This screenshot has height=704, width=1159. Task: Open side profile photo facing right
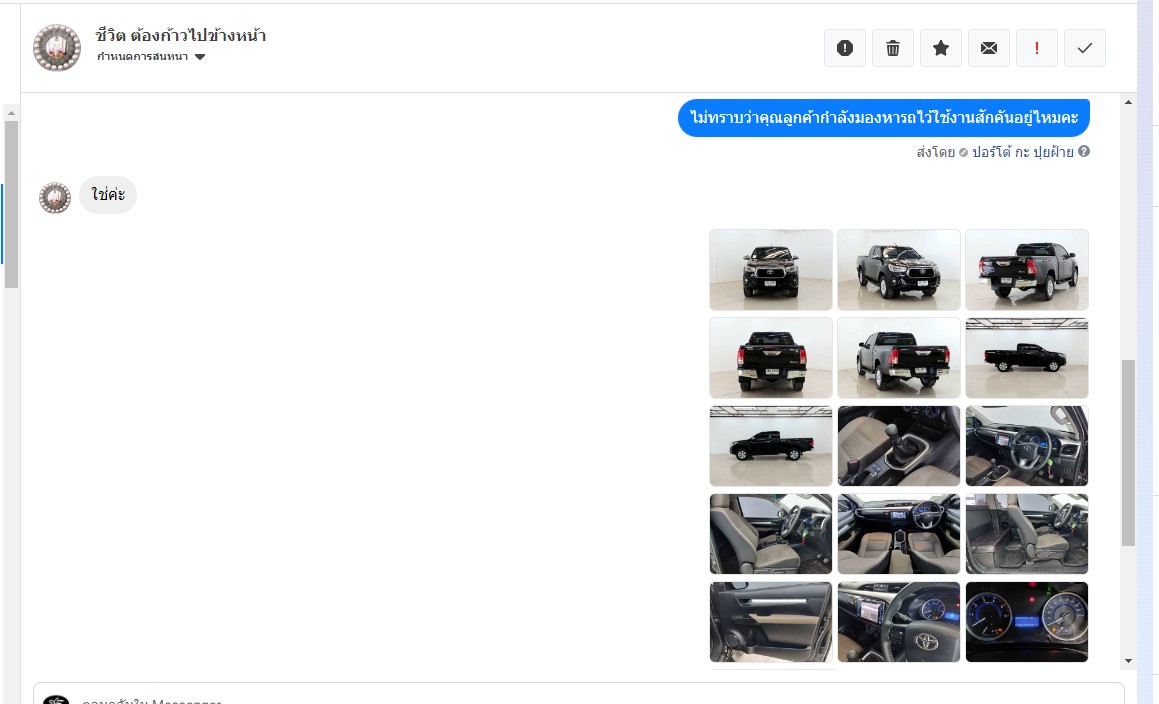click(x=1027, y=358)
